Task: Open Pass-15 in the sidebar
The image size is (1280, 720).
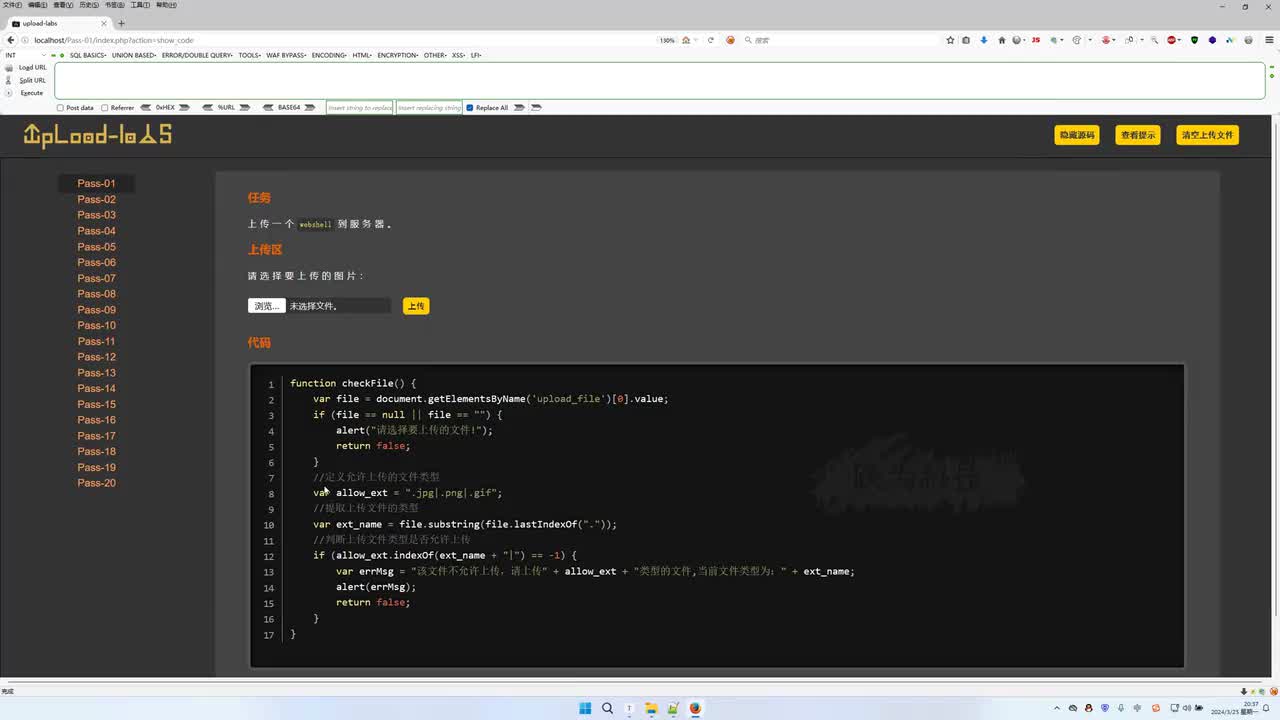Action: coord(97,404)
